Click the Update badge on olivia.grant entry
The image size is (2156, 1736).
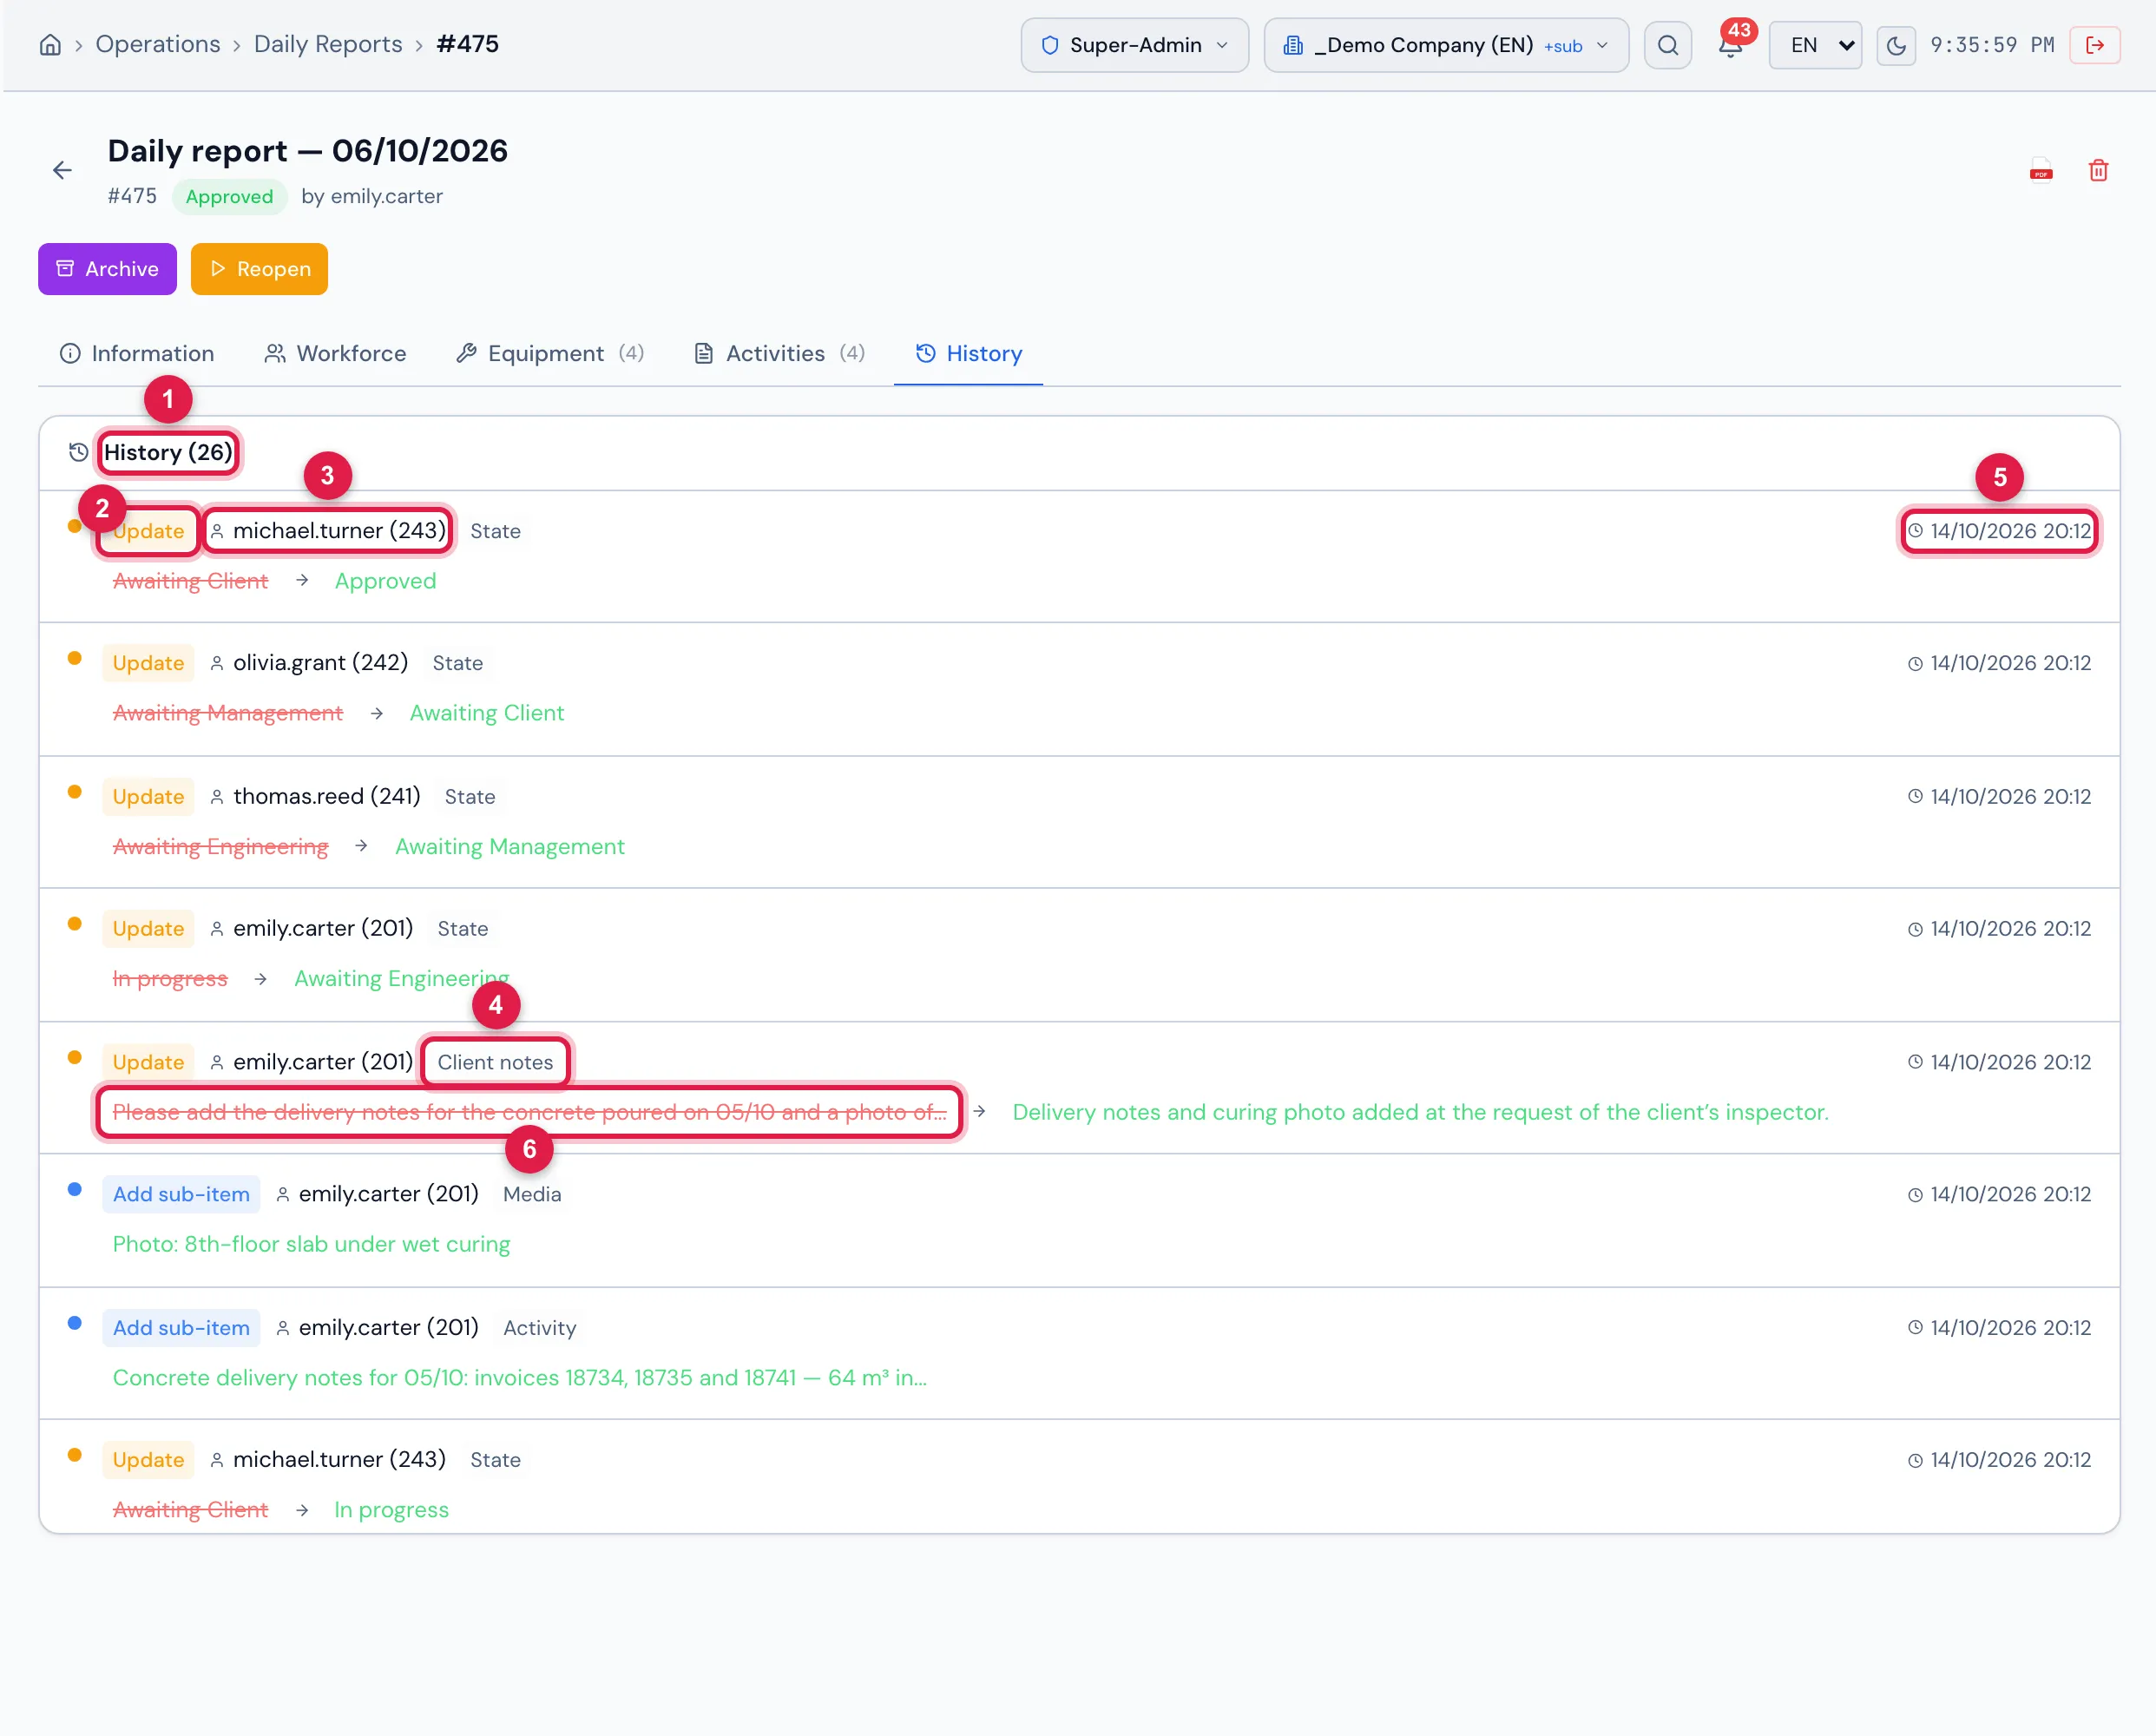tap(148, 662)
